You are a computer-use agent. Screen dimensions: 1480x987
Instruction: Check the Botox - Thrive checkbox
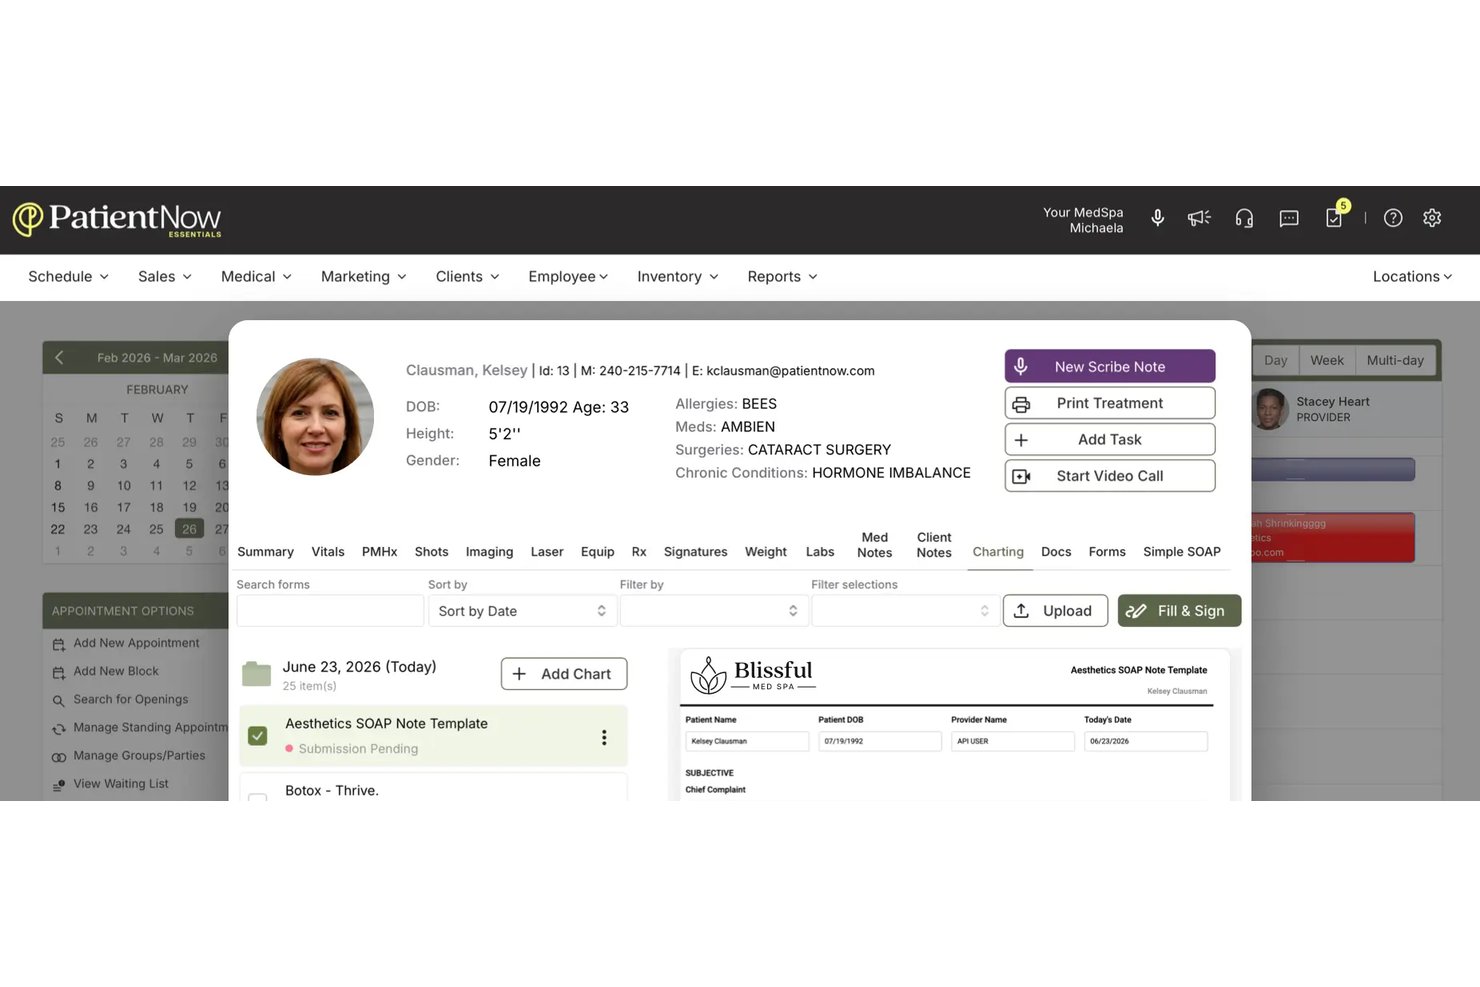[257, 797]
